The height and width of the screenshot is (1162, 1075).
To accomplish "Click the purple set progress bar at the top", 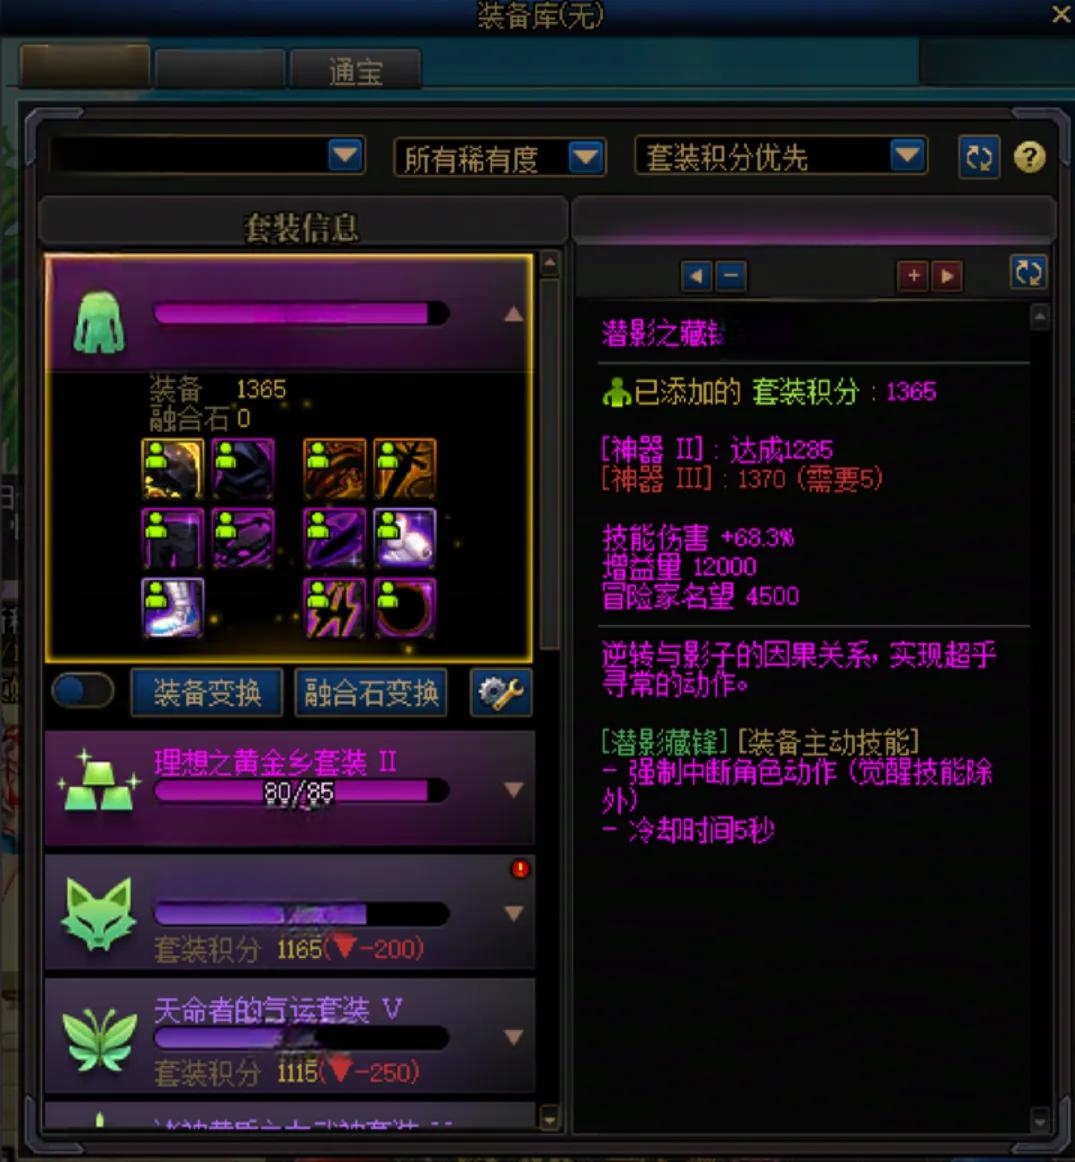I will 302,313.
